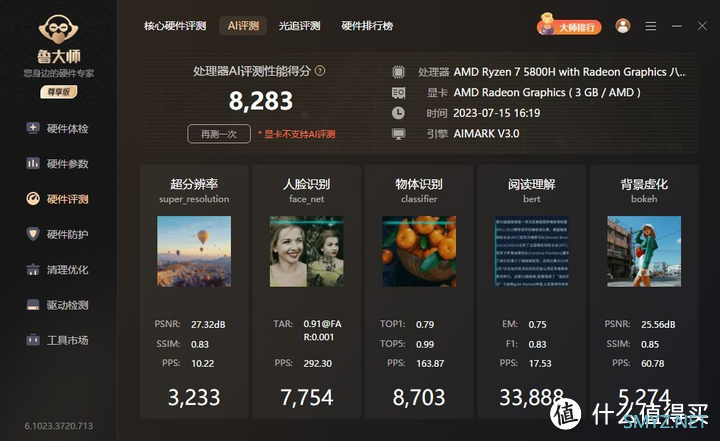
Task: Click the bert score 33,888
Action: point(531,397)
